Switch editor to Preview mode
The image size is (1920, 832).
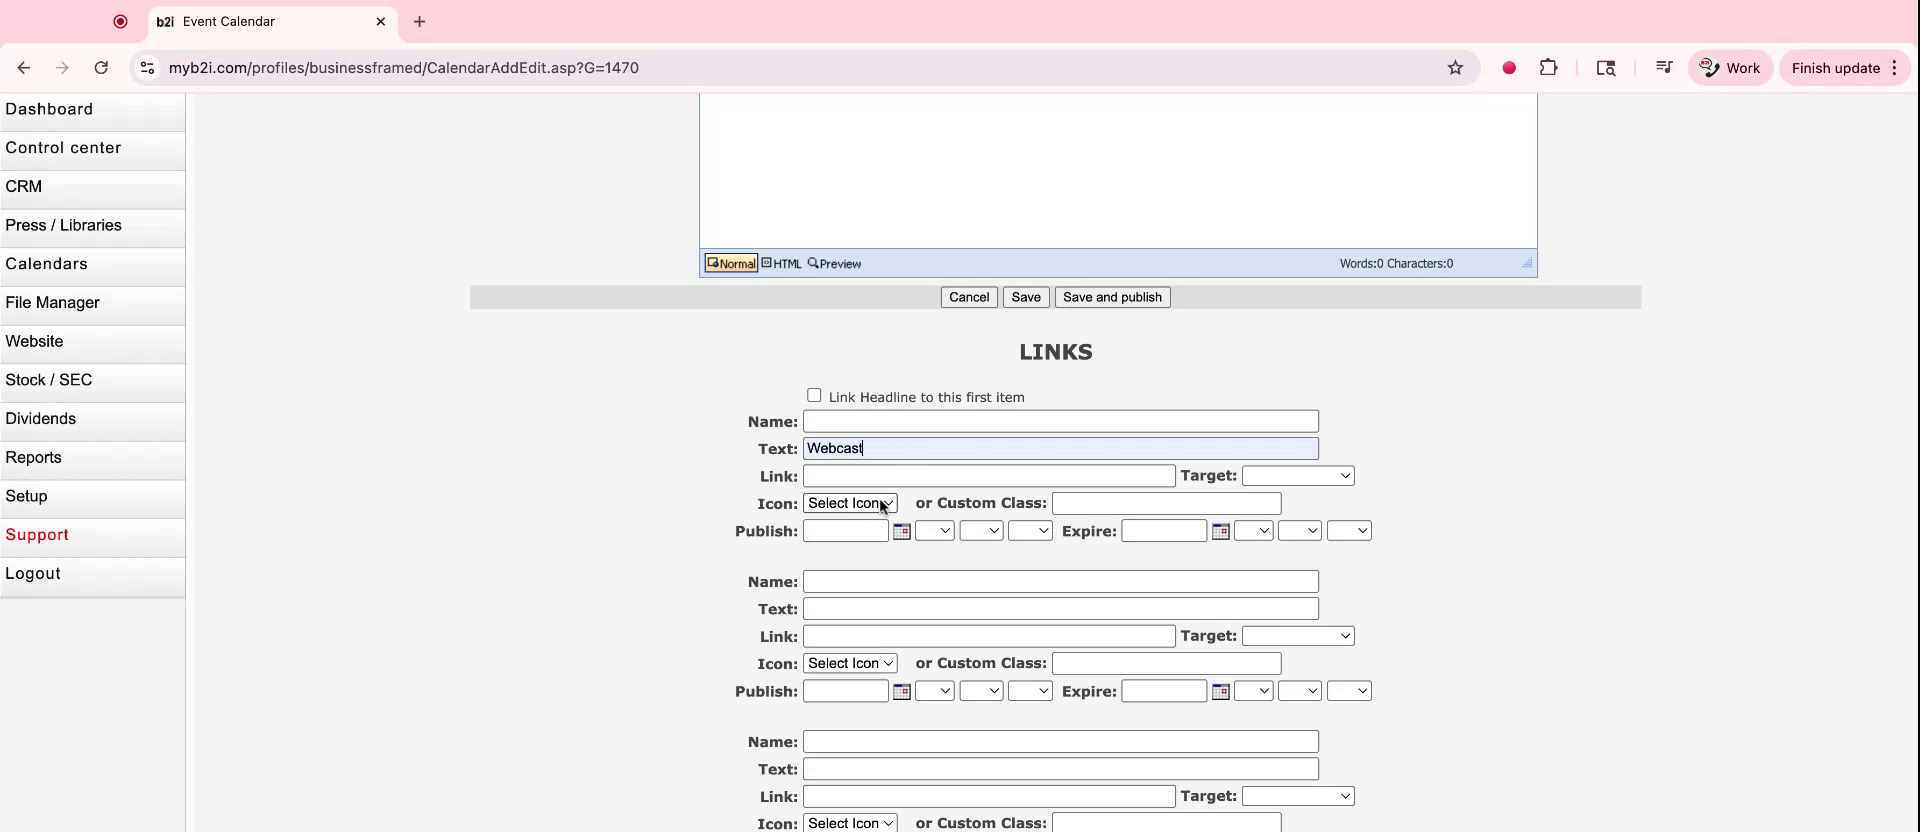pos(834,263)
